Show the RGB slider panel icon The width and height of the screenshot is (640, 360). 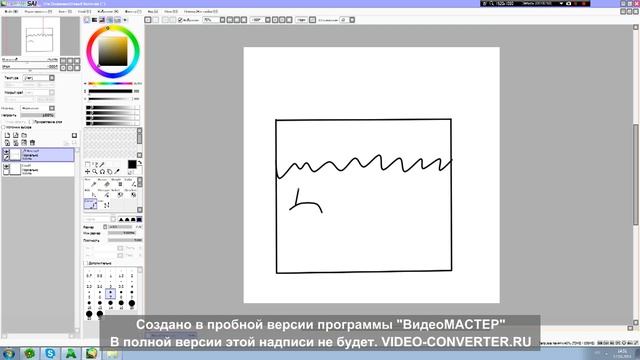click(94, 20)
